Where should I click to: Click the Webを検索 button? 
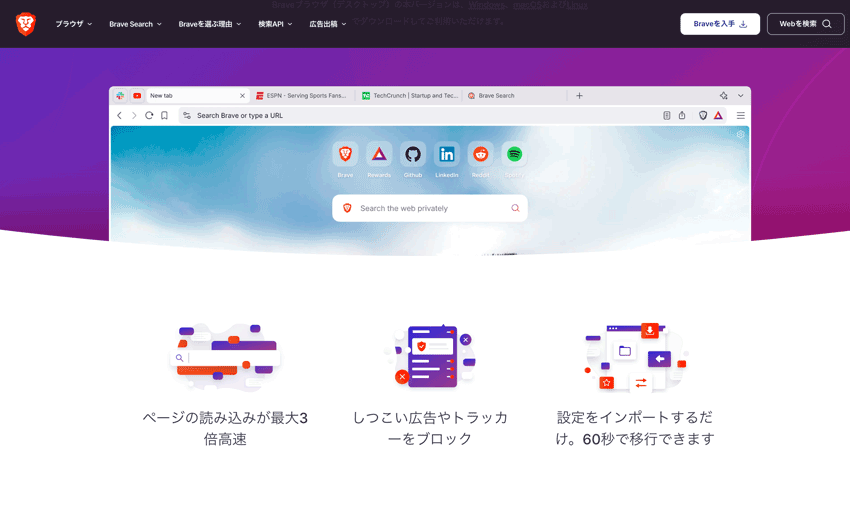tap(806, 24)
